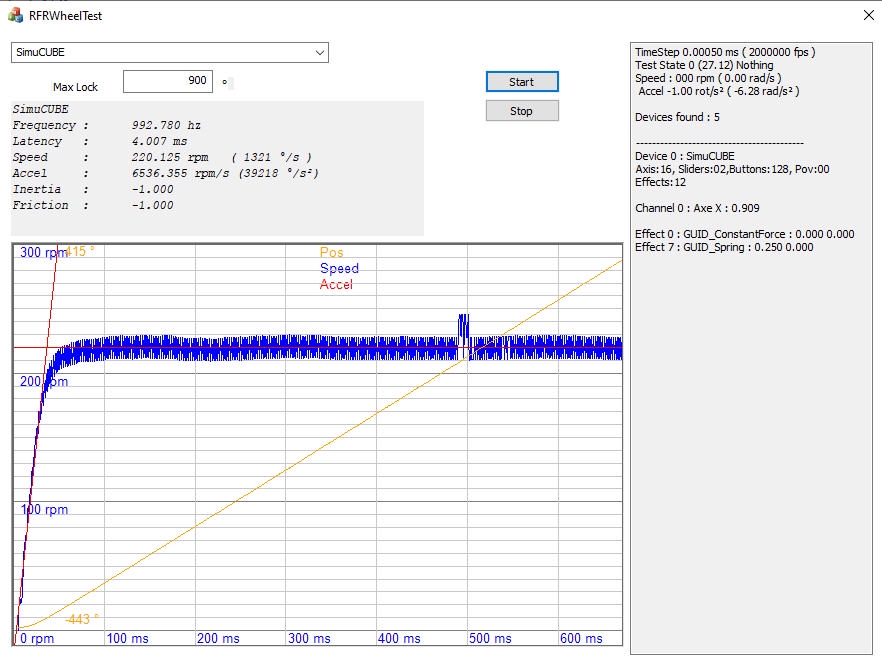This screenshot has width=882, height=664.
Task: Stop the wheel test
Action: [x=522, y=111]
